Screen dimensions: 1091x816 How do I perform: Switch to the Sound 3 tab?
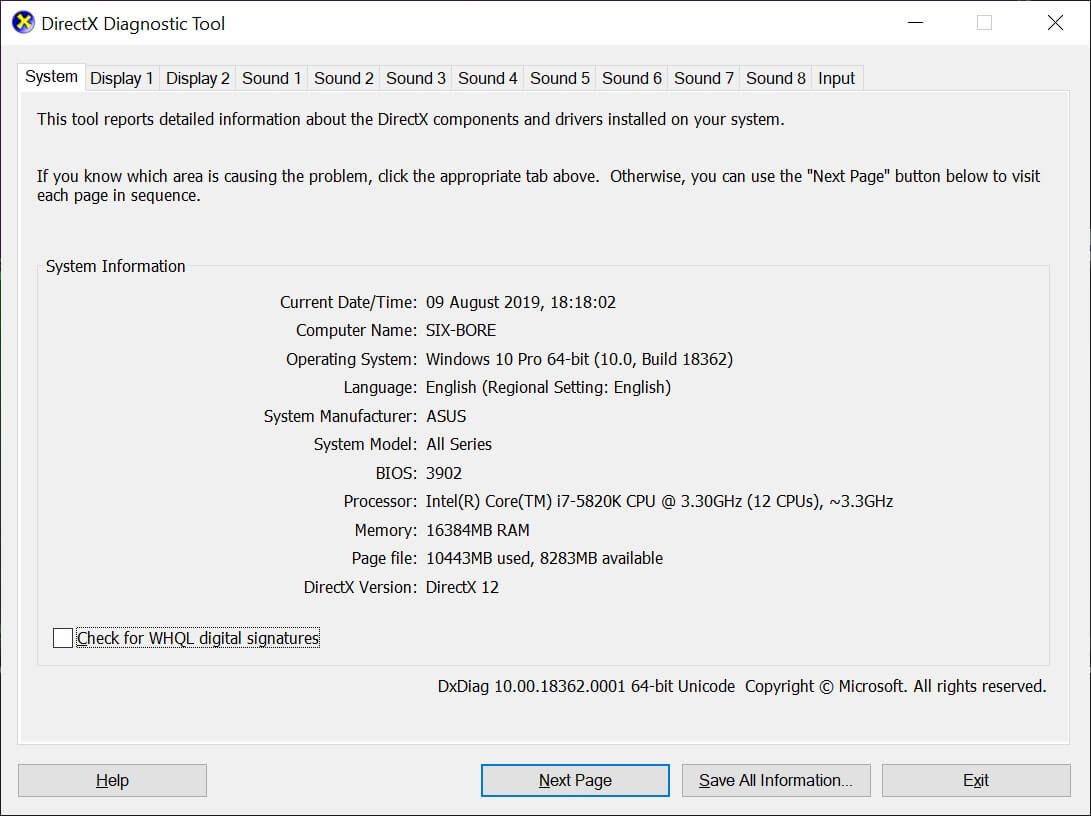[x=415, y=78]
